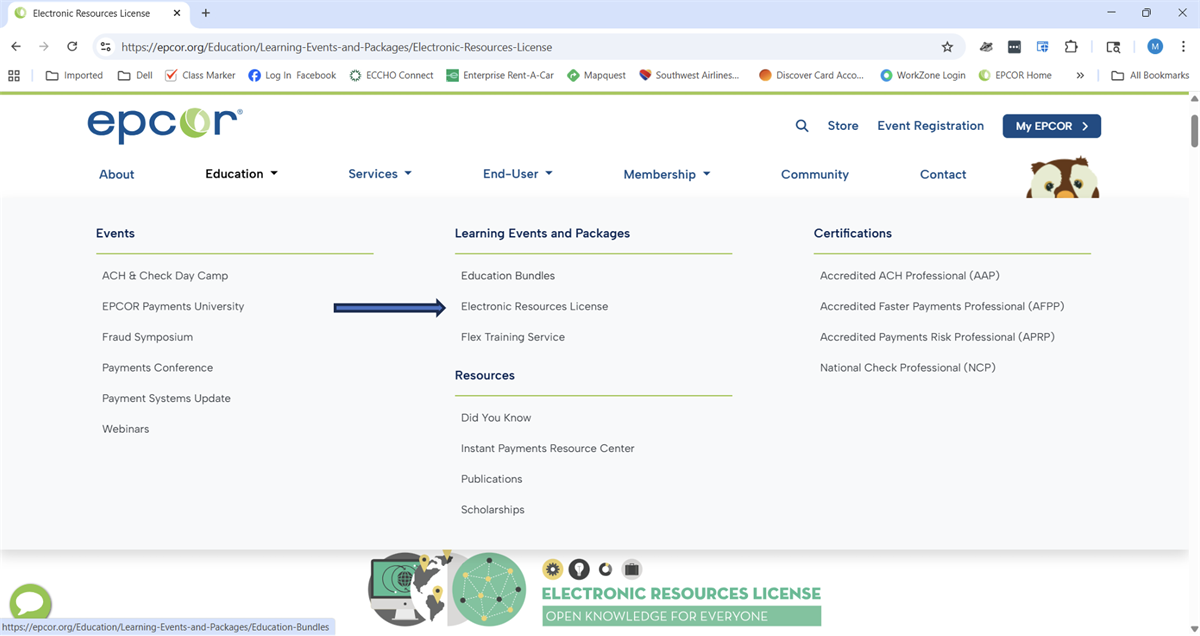This screenshot has width=1200, height=636.
Task: Select Fraud Symposium
Action: [147, 337]
